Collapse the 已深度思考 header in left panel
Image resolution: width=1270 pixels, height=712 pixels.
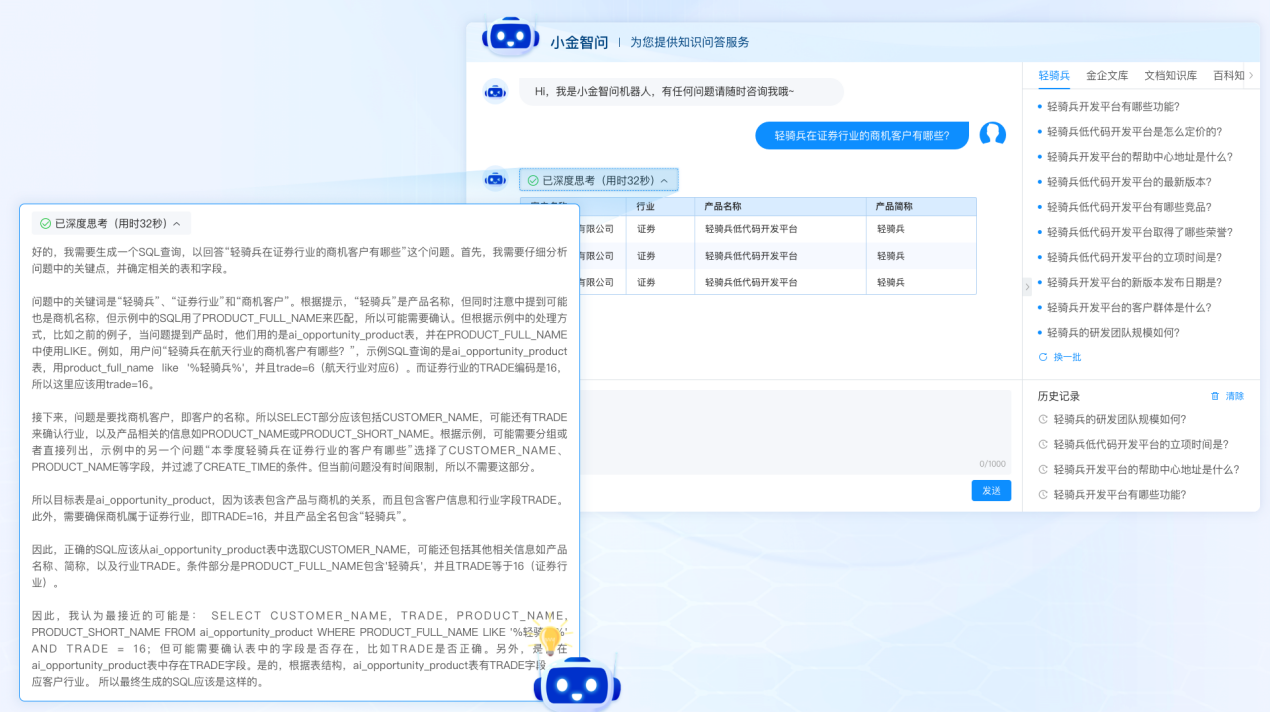[x=177, y=224]
